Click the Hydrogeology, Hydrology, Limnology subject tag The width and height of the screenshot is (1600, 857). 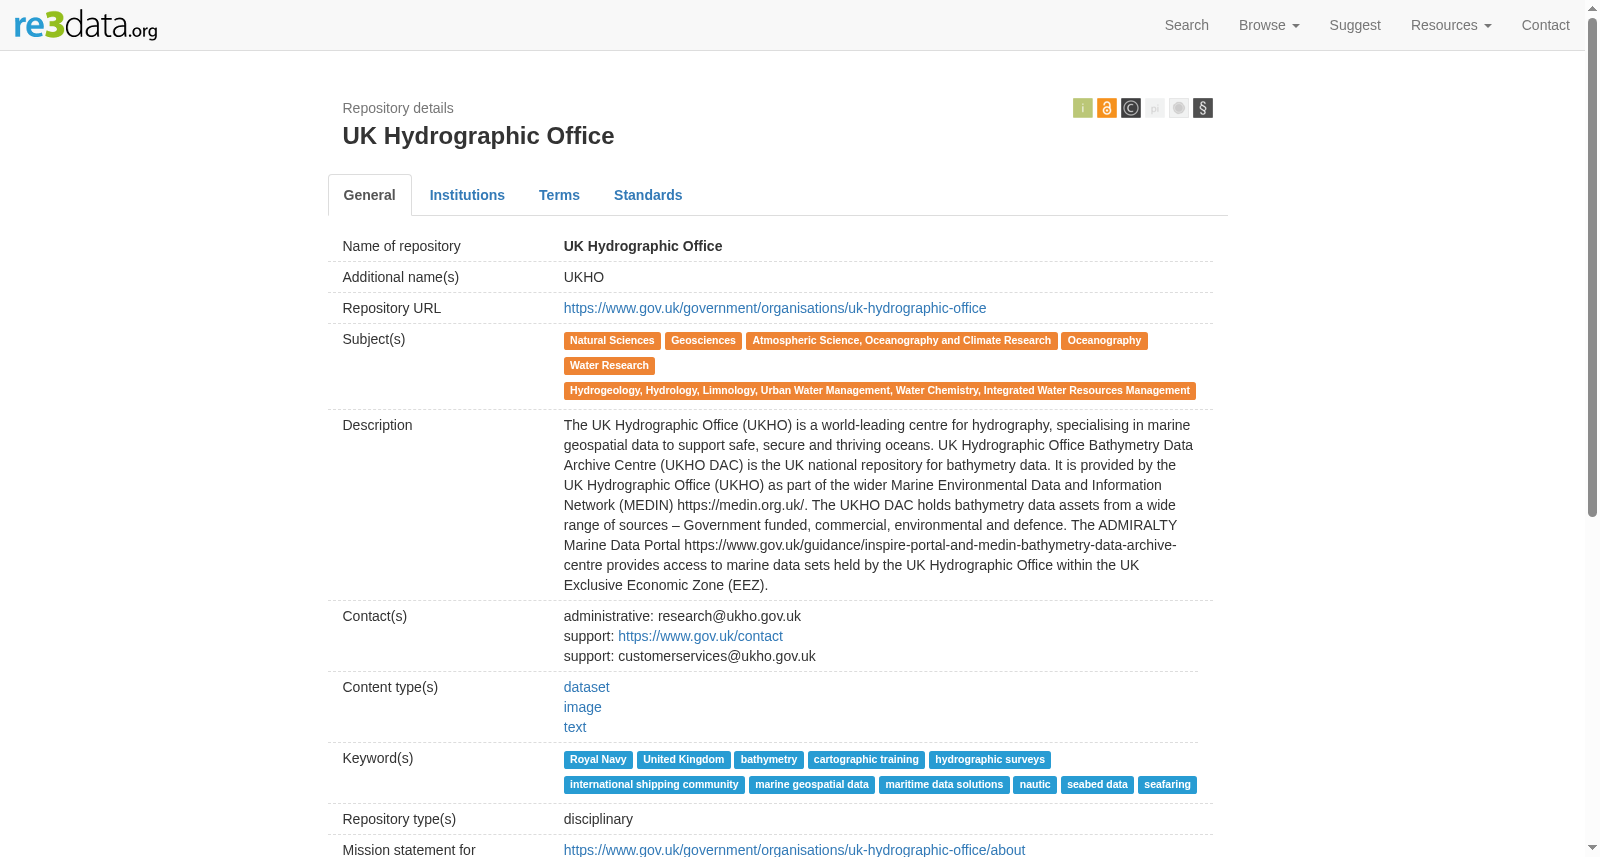(879, 391)
